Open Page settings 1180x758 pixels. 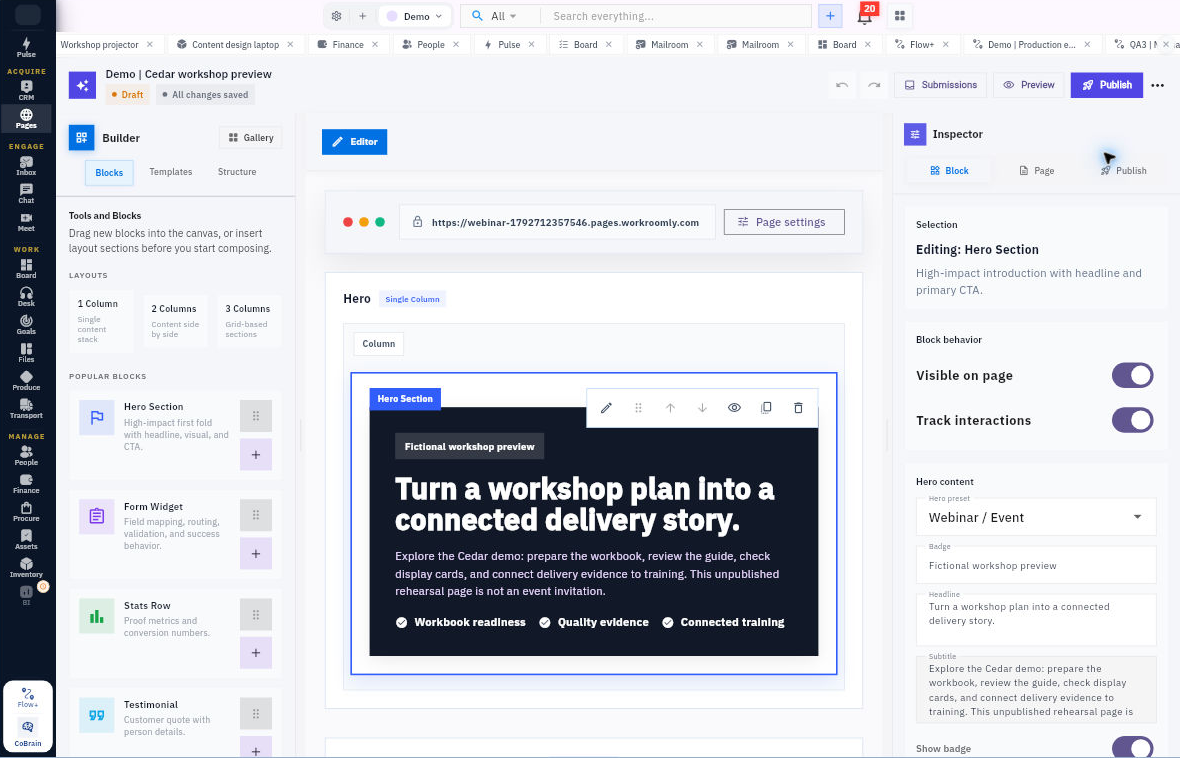[x=783, y=222]
